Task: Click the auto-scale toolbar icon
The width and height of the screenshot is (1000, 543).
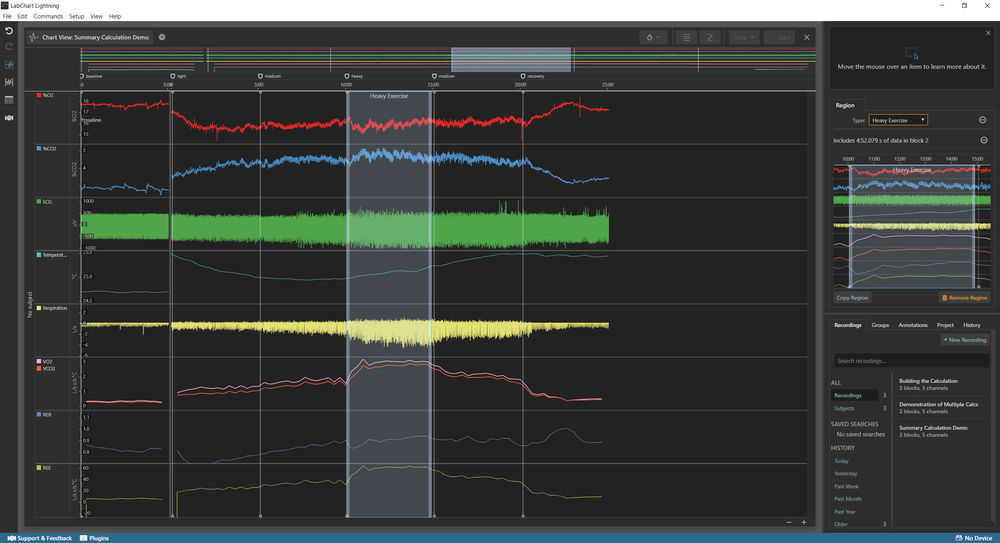Action: tap(710, 37)
